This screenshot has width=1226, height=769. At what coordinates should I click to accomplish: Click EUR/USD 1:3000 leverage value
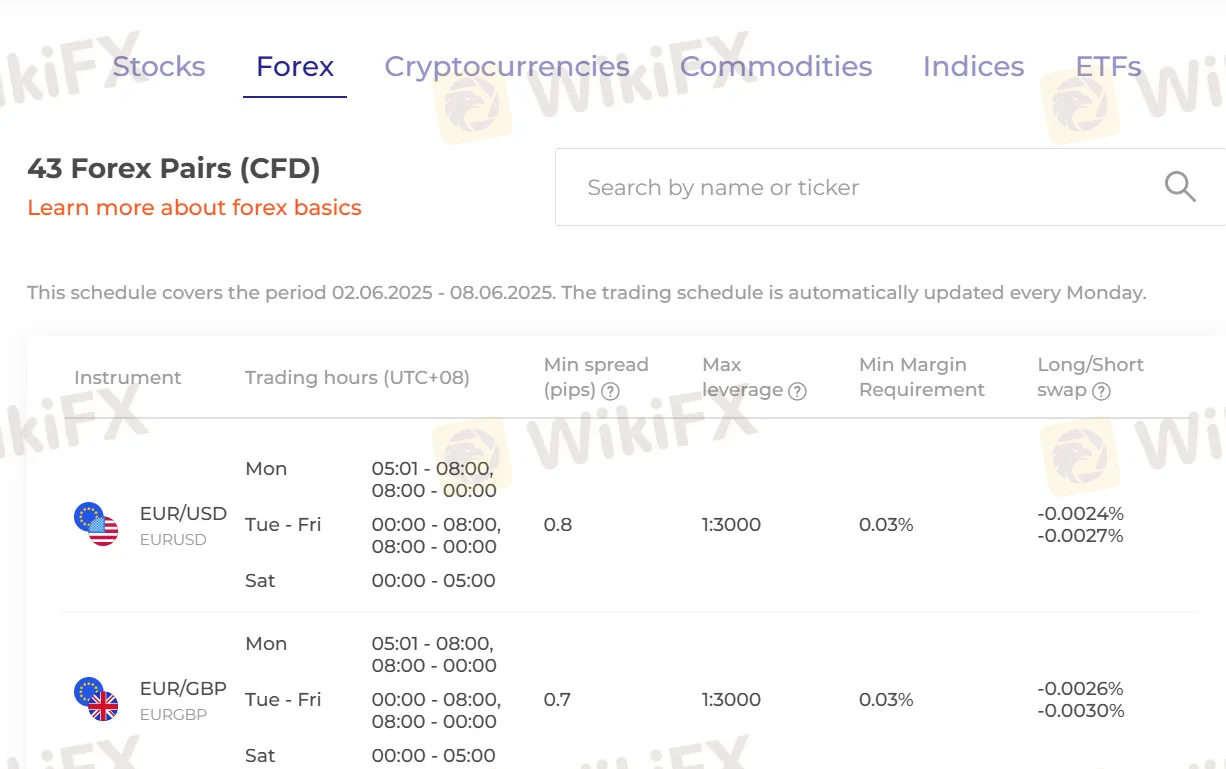click(x=731, y=525)
